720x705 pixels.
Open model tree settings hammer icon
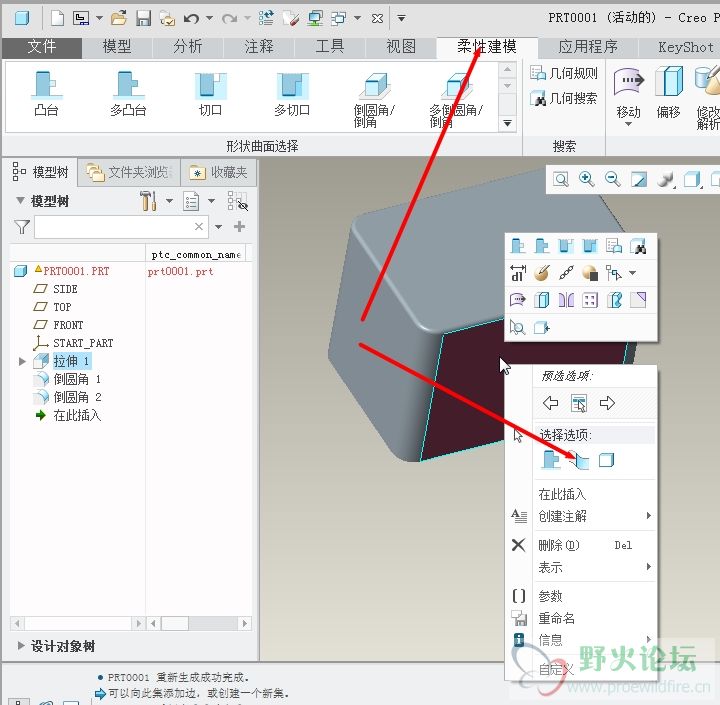[148, 201]
